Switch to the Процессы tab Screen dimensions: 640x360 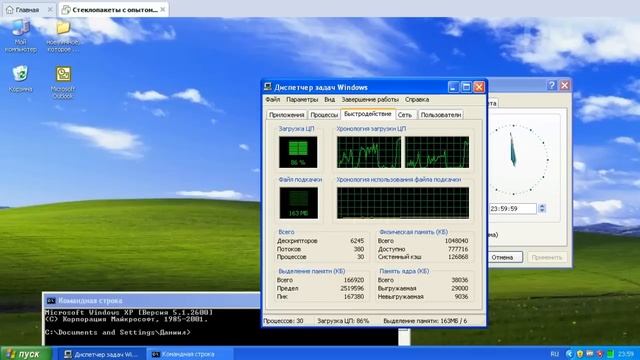point(324,115)
